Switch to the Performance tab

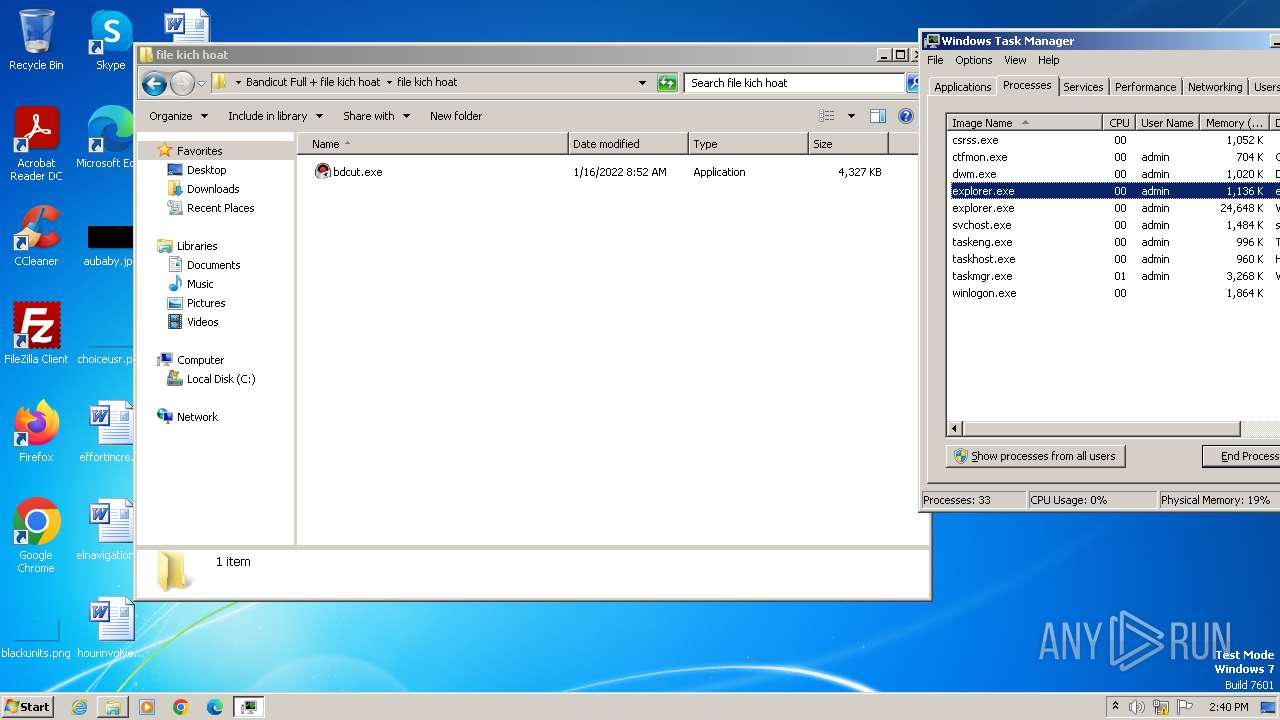(x=1145, y=87)
